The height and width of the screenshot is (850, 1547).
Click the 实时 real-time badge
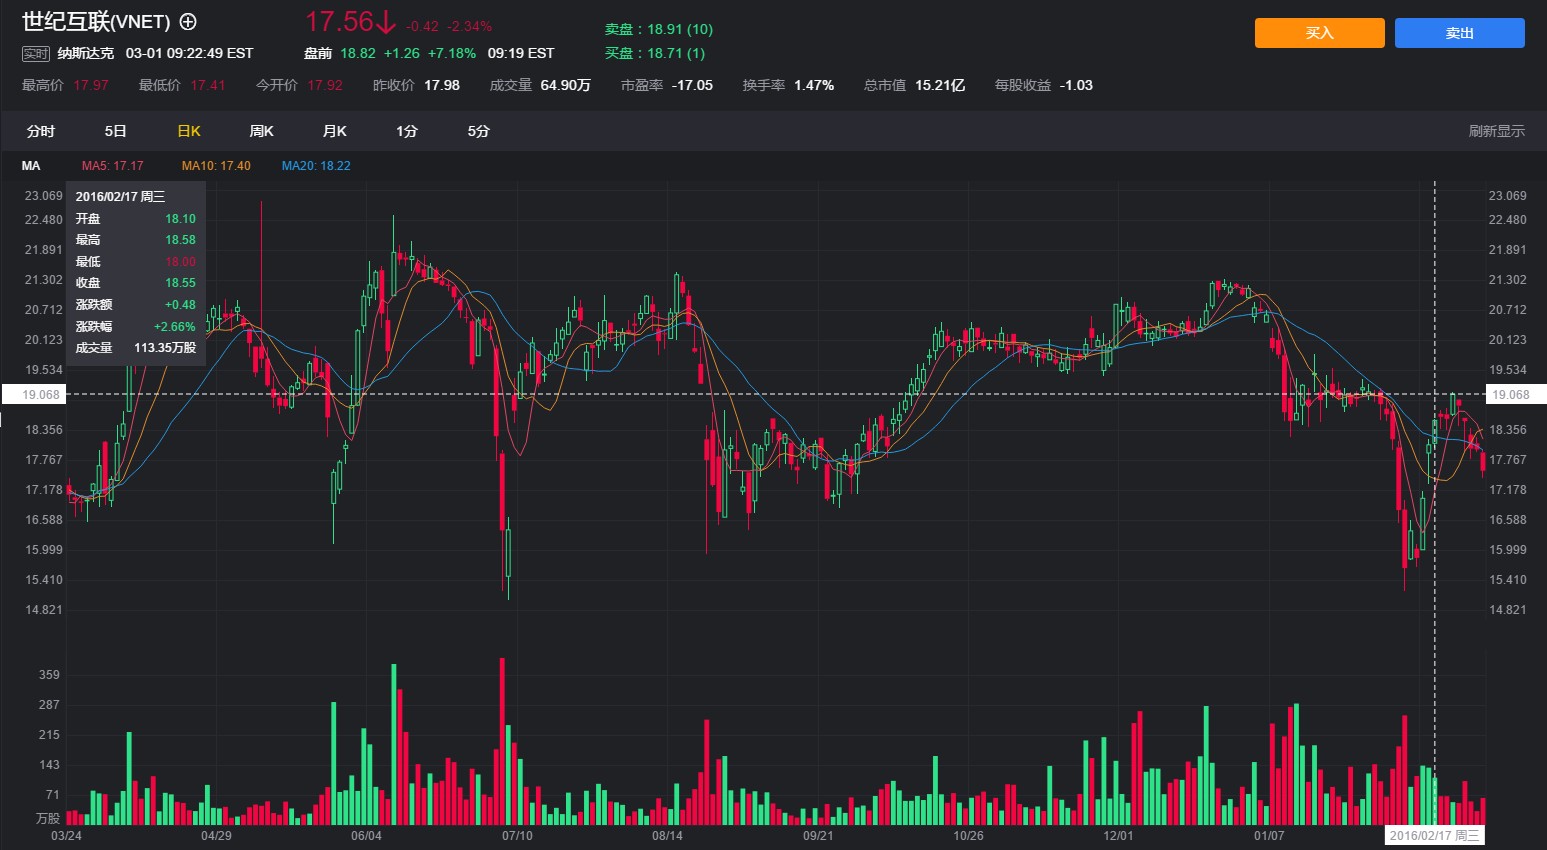coord(36,53)
